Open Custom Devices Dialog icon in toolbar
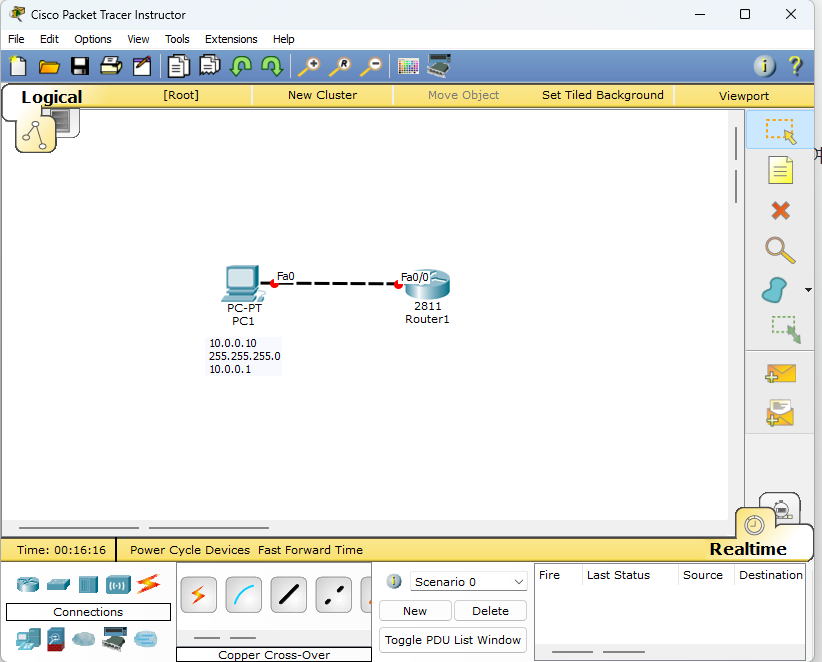Viewport: 822px width, 662px height. [x=439, y=66]
